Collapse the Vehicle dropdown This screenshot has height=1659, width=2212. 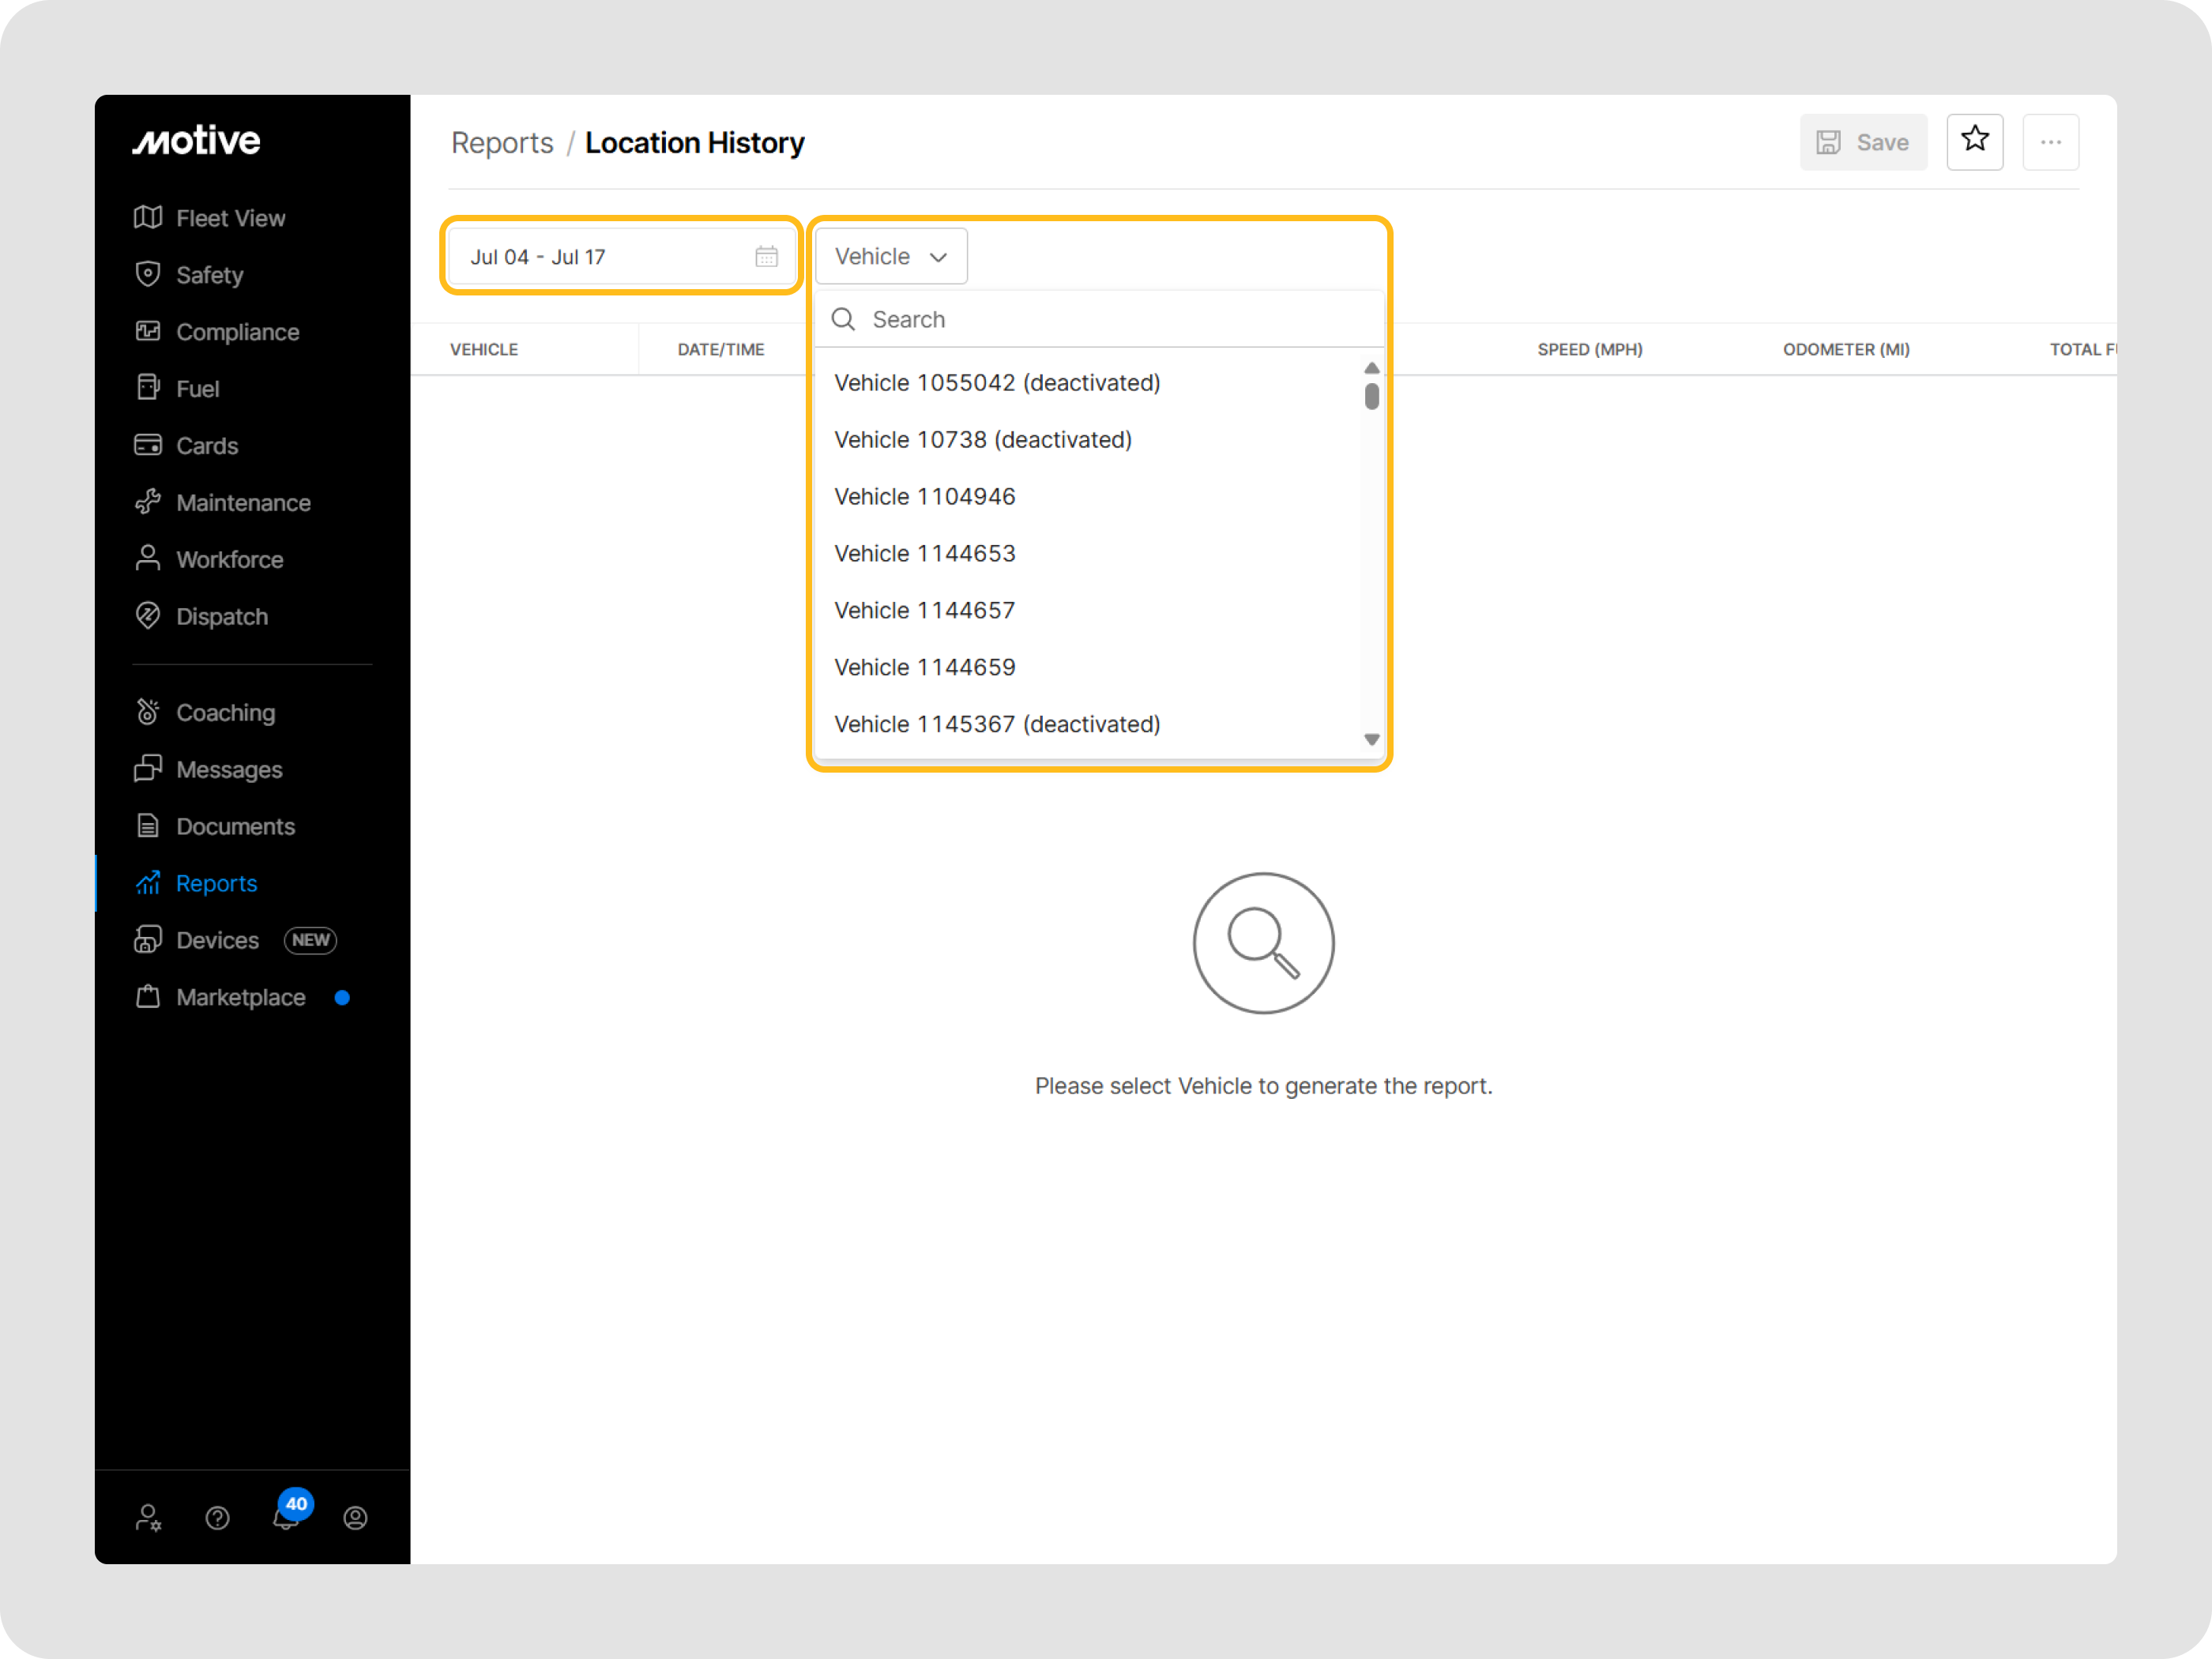[x=890, y=257]
